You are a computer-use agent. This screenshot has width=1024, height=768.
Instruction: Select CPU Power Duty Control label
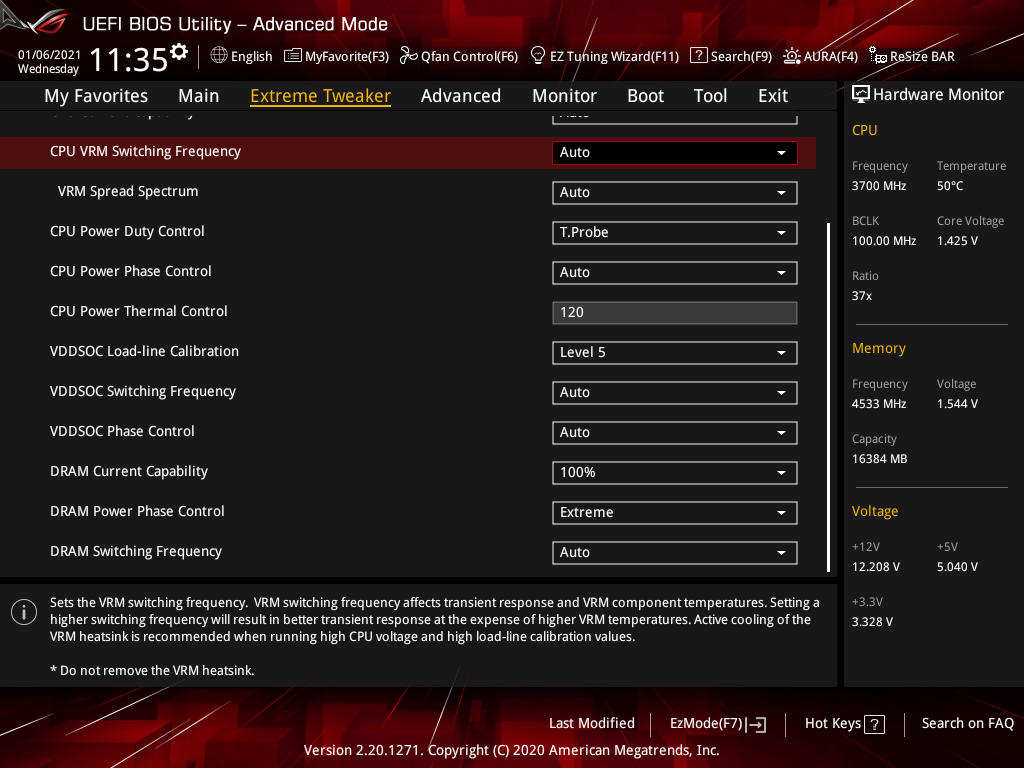click(x=127, y=231)
